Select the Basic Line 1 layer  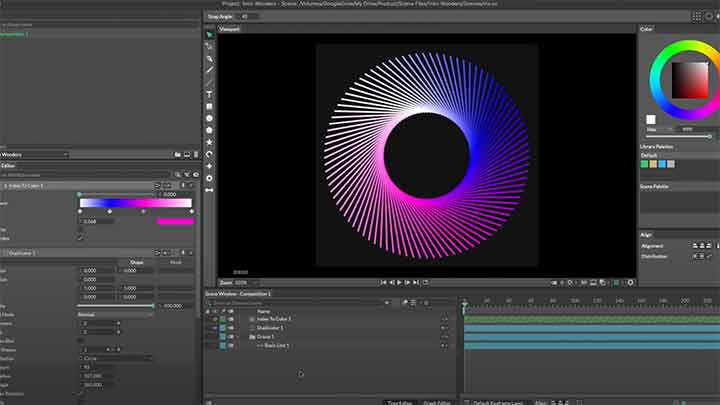[x=277, y=345]
